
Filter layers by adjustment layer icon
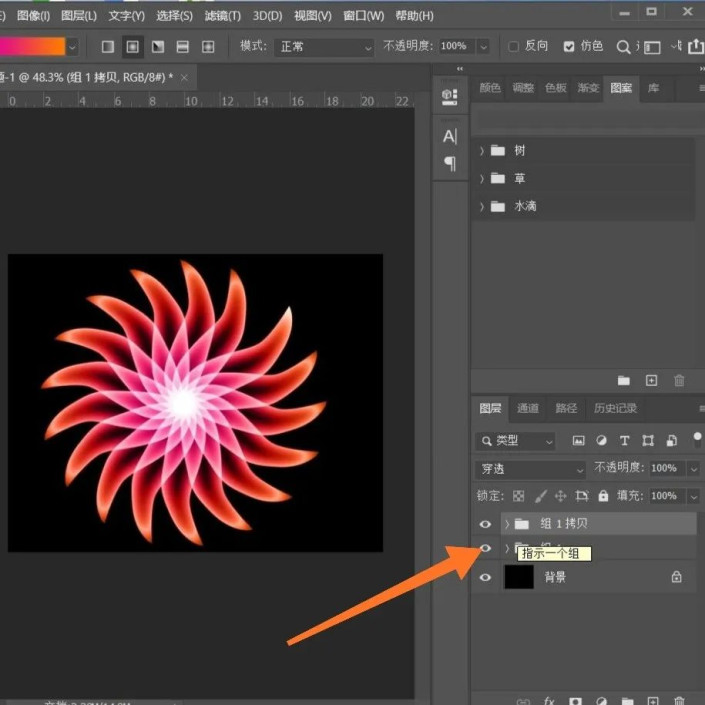tap(601, 441)
